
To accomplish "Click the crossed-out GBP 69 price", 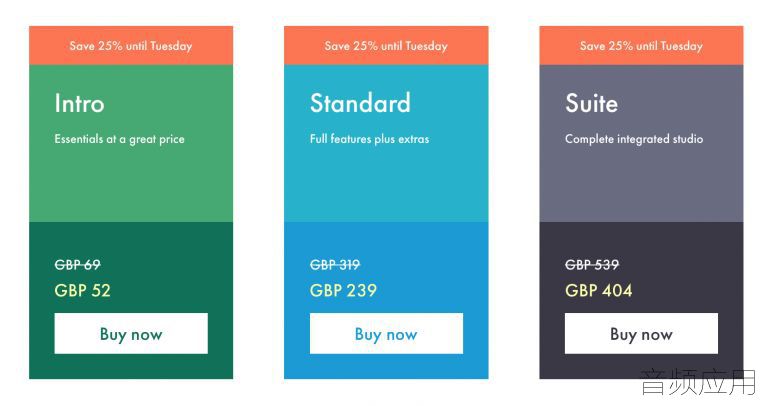I will pyautogui.click(x=77, y=265).
